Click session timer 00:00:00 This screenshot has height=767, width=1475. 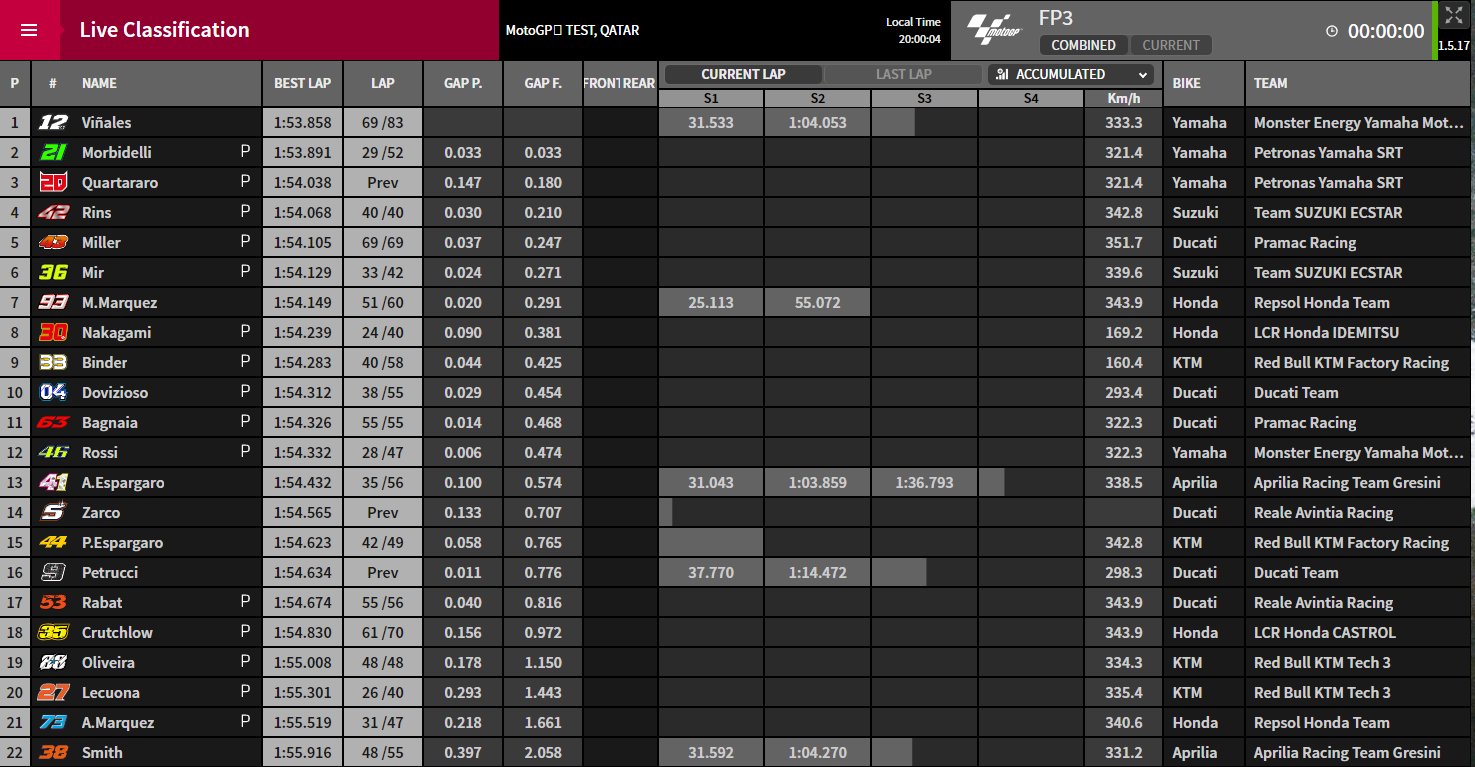pos(1386,31)
